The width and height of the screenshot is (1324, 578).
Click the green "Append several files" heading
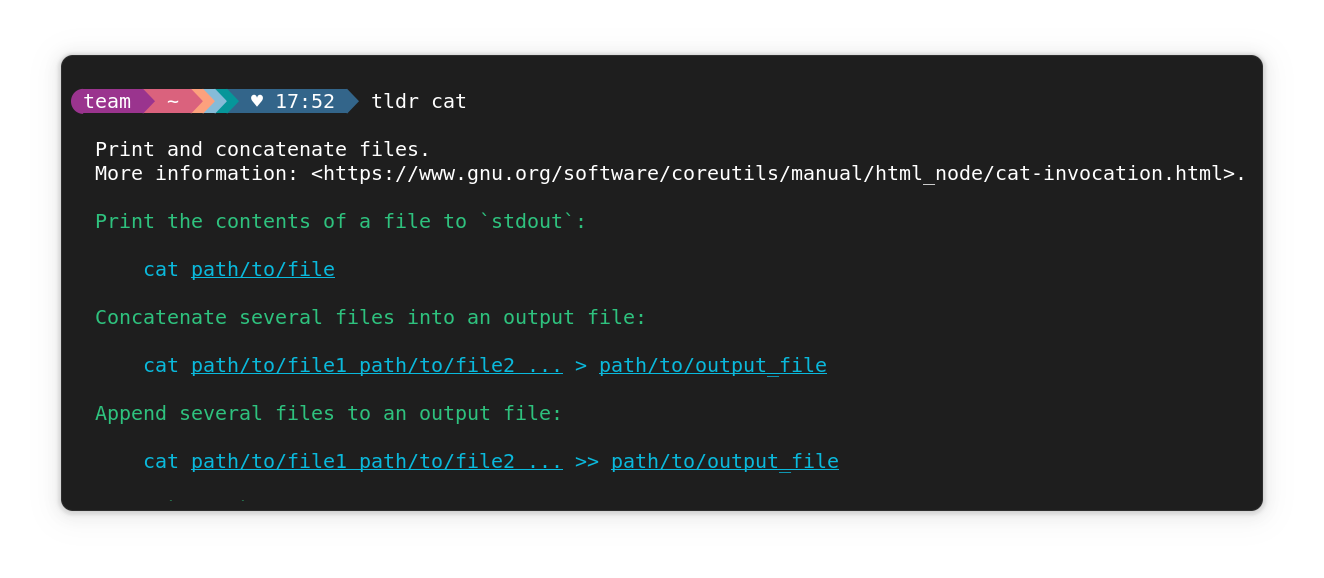329,413
